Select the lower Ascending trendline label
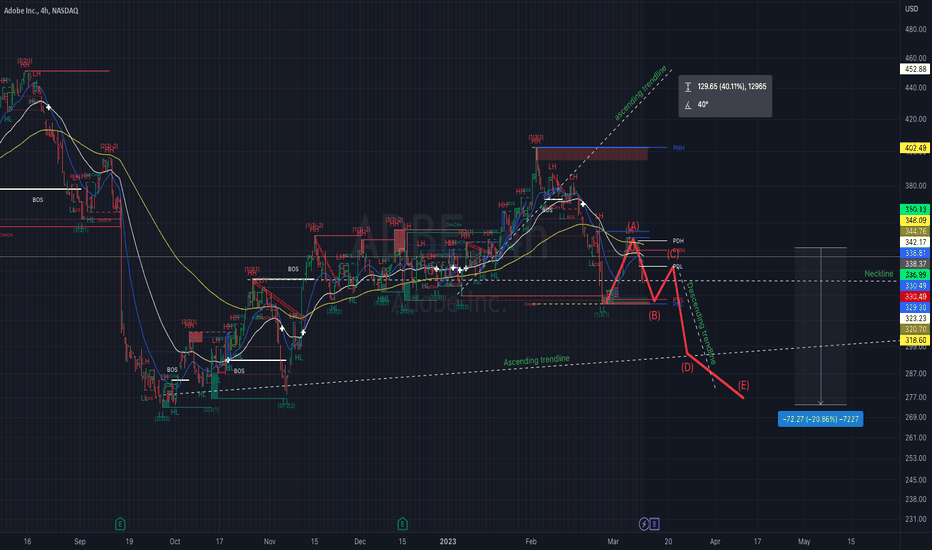The image size is (932, 550). [536, 360]
